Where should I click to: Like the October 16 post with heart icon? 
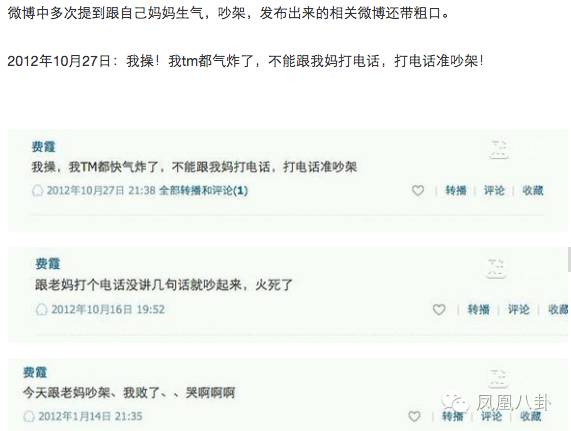(439, 309)
